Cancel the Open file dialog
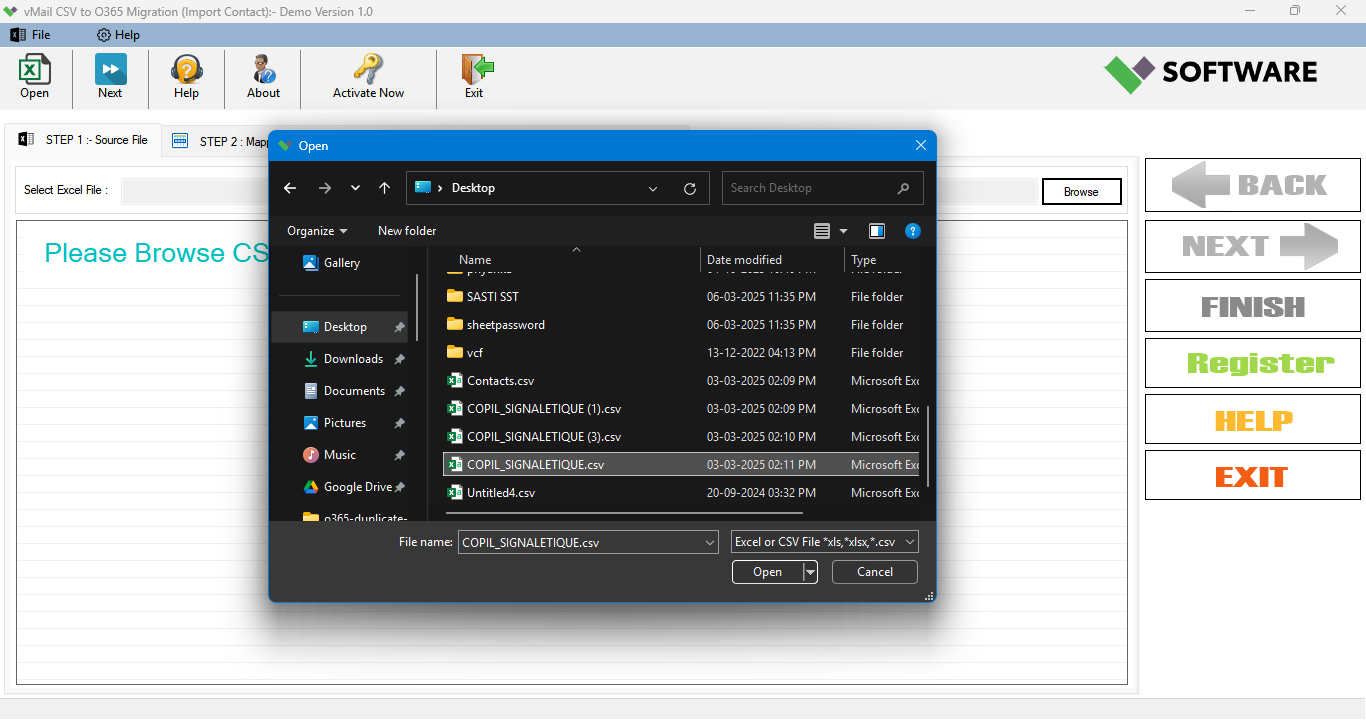 click(x=875, y=572)
